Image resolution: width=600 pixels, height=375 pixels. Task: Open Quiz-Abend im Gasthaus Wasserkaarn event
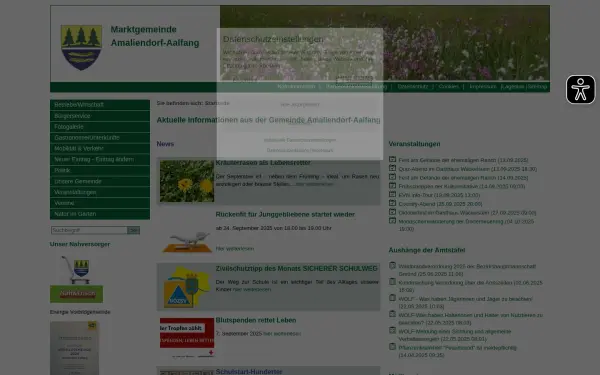[x=468, y=169]
